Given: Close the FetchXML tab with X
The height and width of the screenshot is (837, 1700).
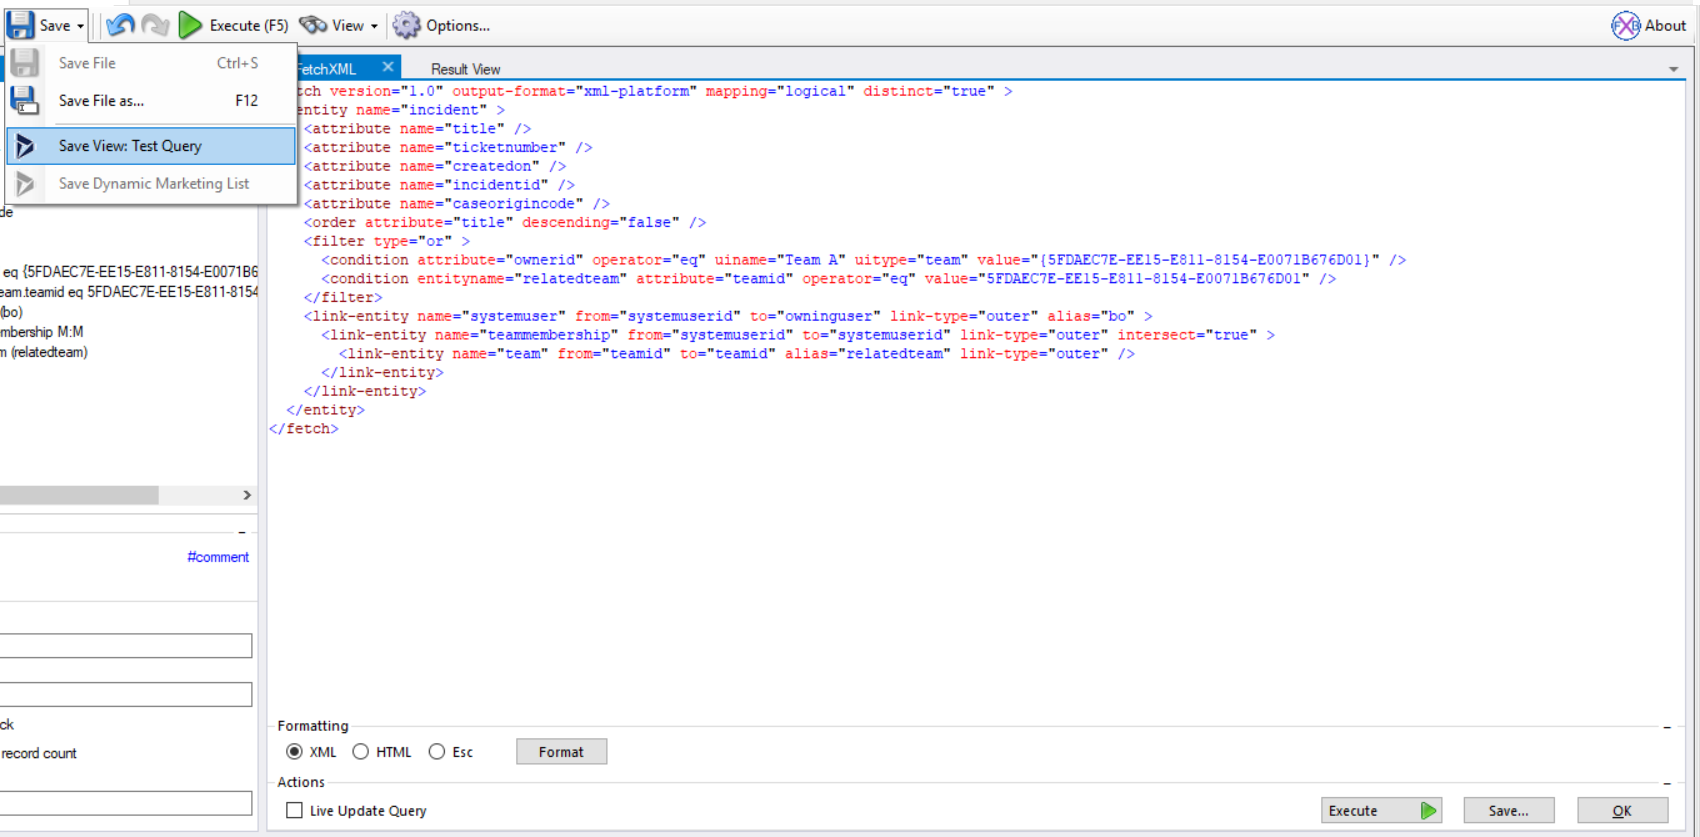Looking at the screenshot, I should (x=388, y=67).
